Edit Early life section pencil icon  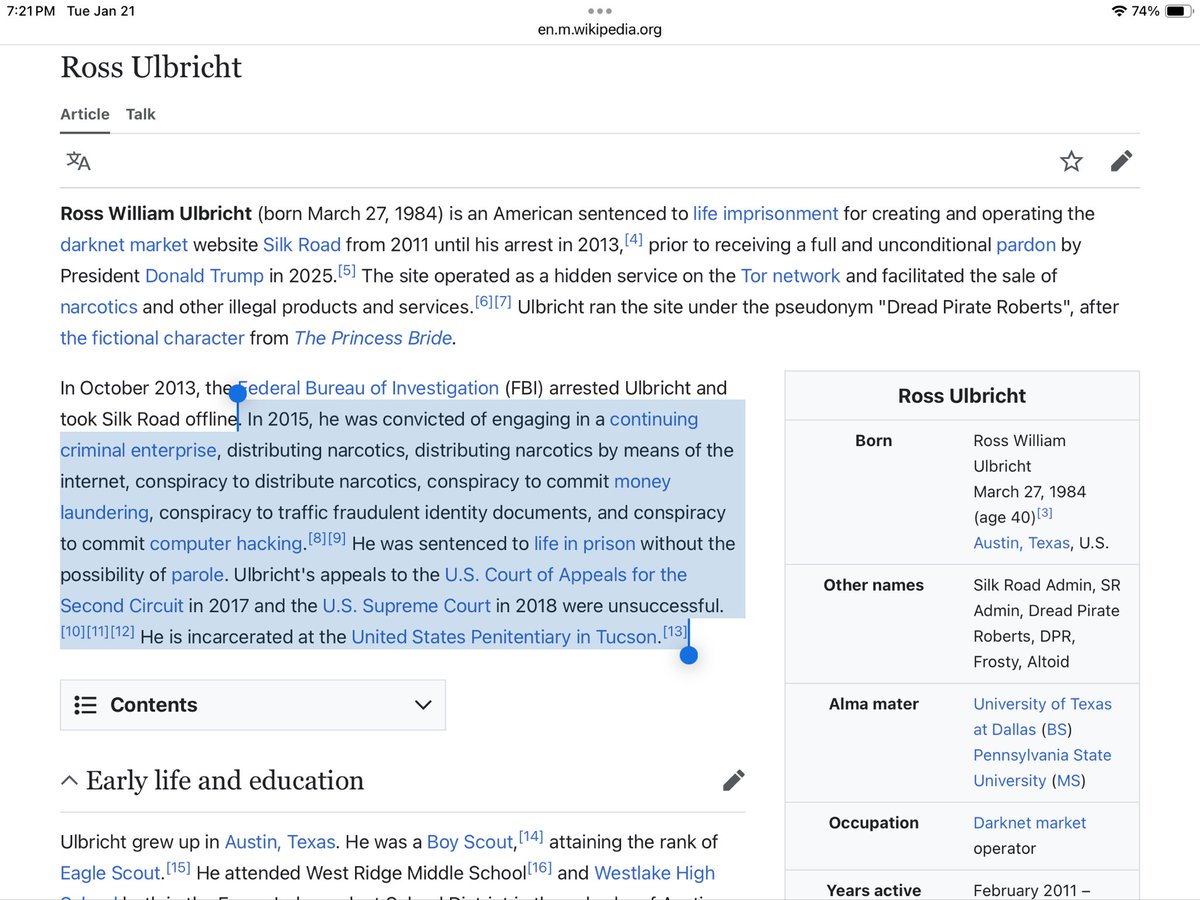click(x=733, y=780)
